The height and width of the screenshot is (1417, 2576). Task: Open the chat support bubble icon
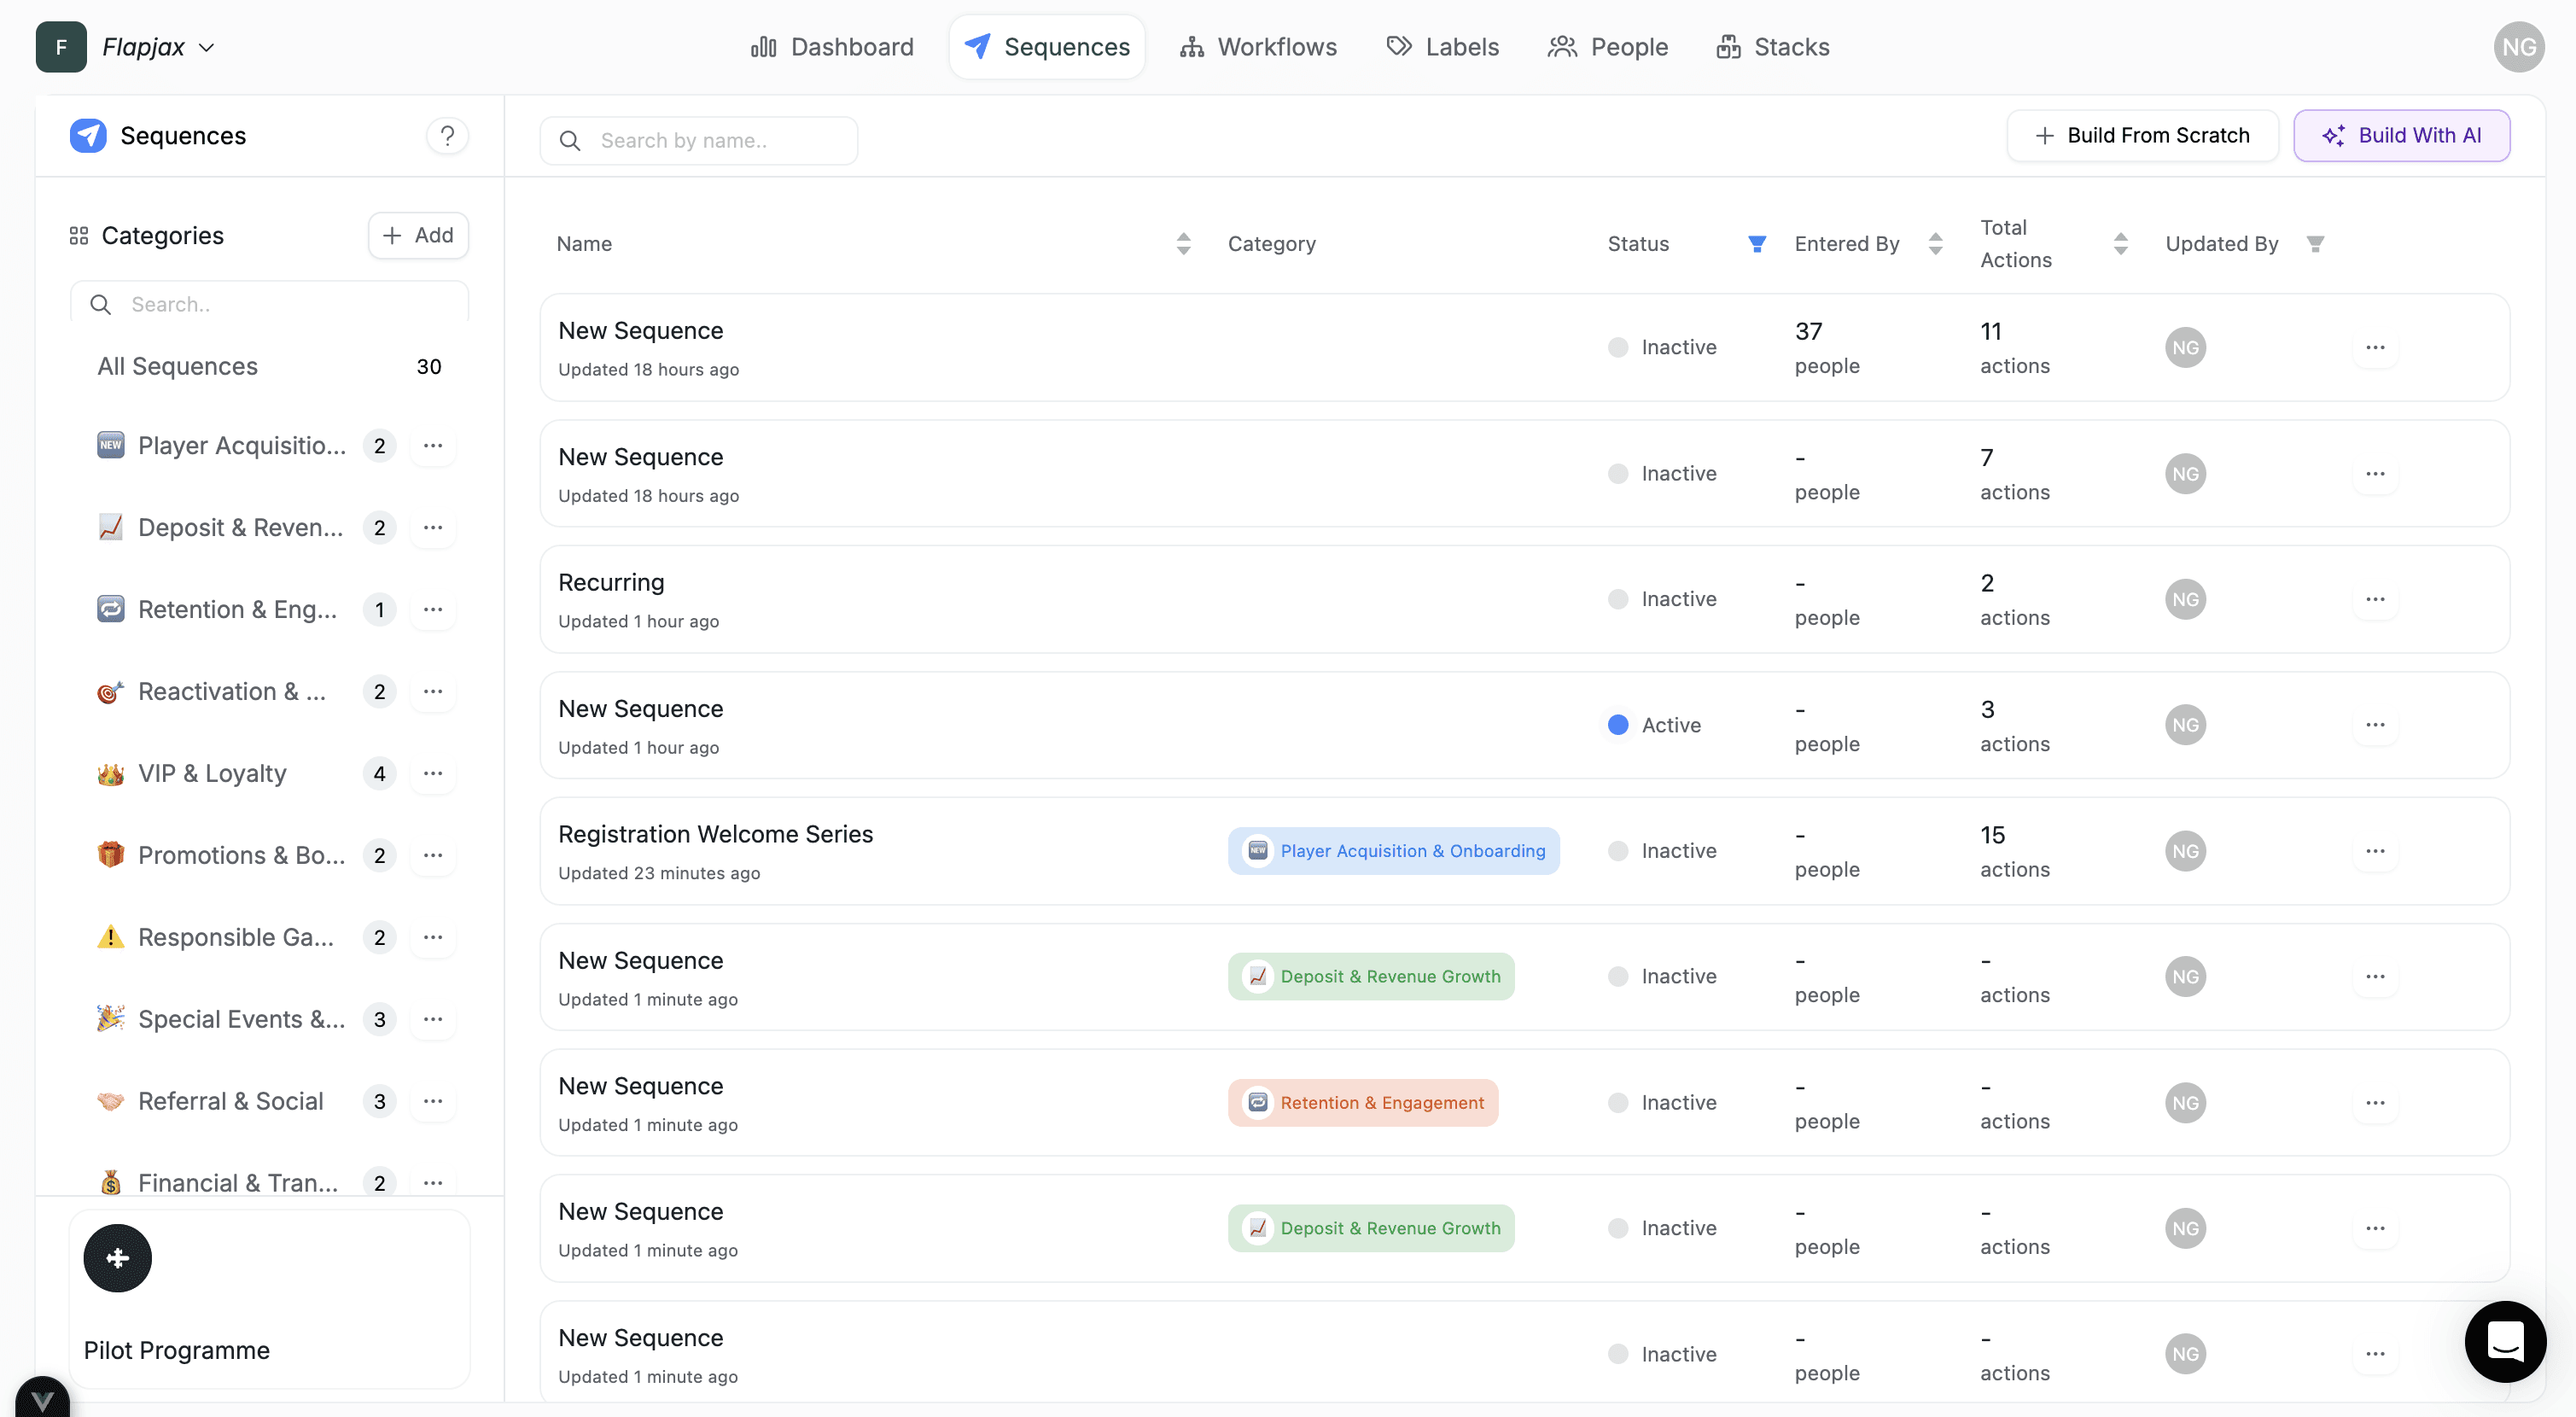(2505, 1341)
